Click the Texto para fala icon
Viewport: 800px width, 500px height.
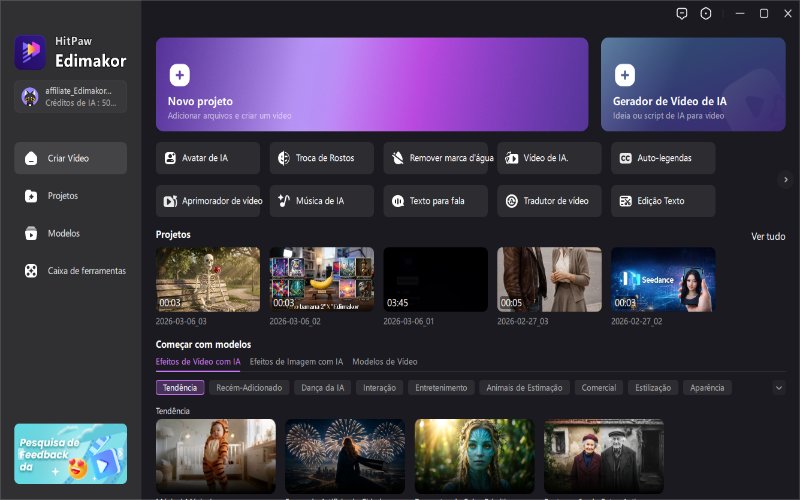[398, 201]
